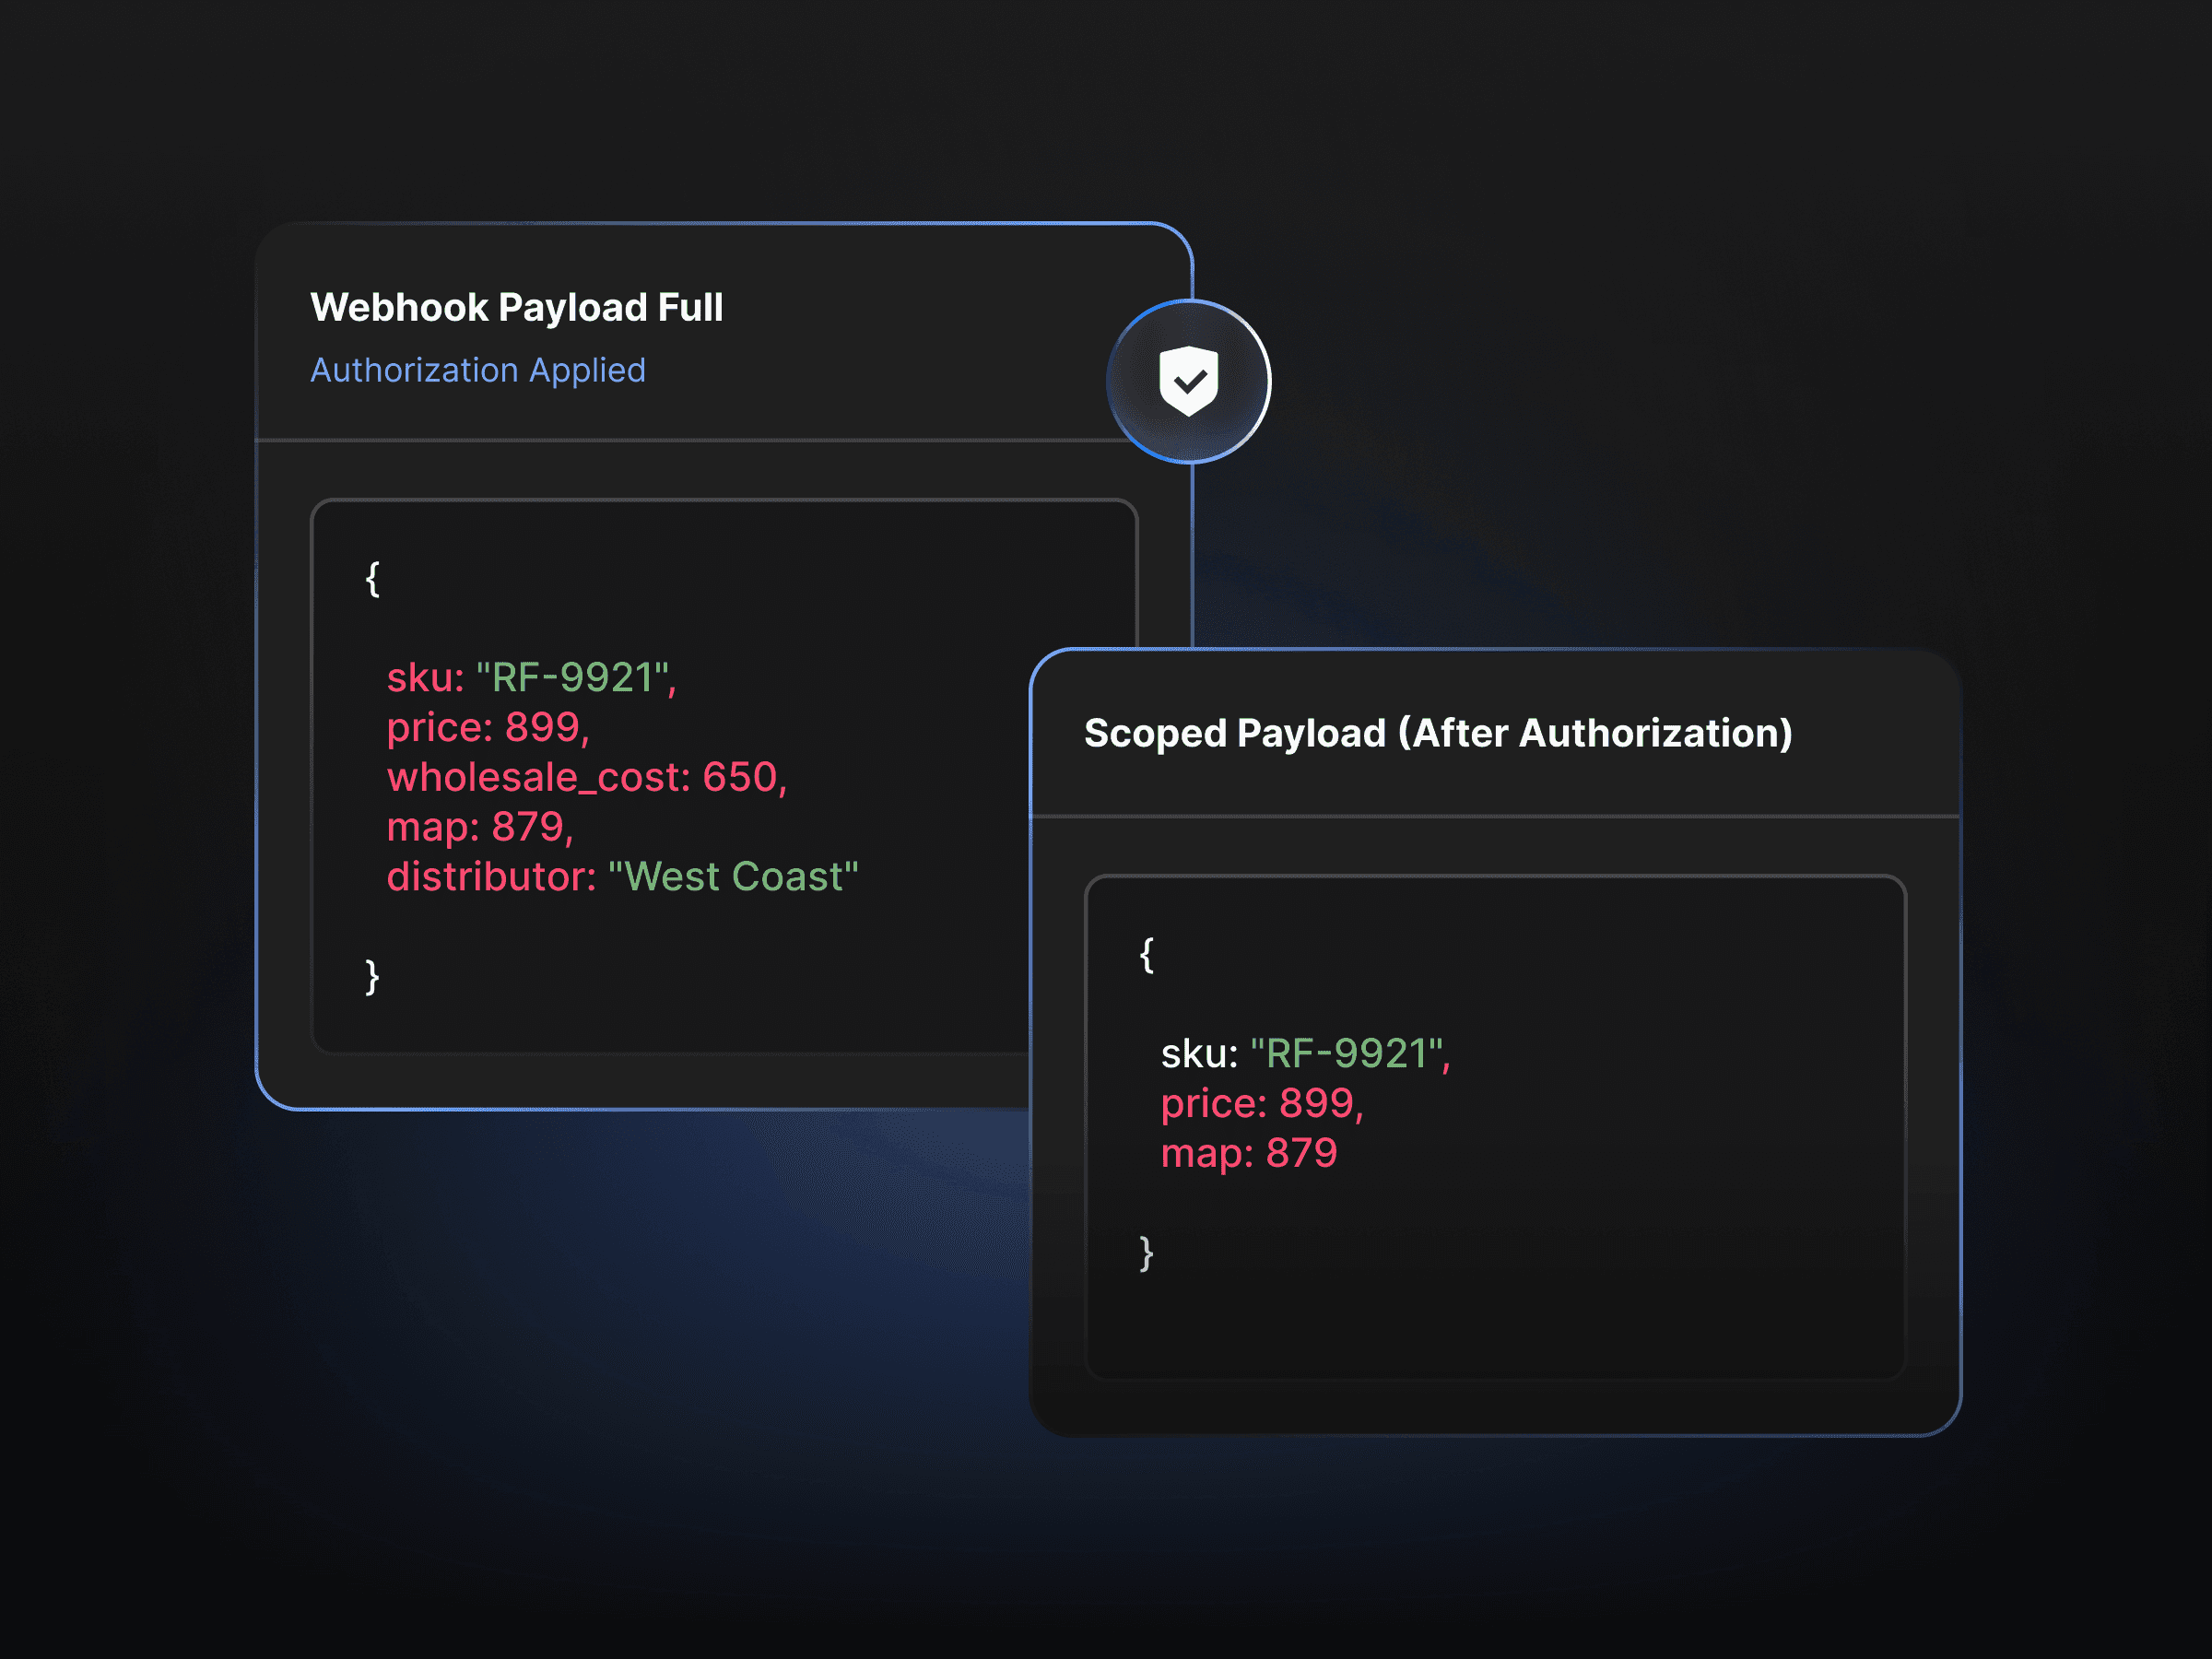Click opening brace in full payload code
Screen dimensions: 2212x1659
[x=372, y=579]
